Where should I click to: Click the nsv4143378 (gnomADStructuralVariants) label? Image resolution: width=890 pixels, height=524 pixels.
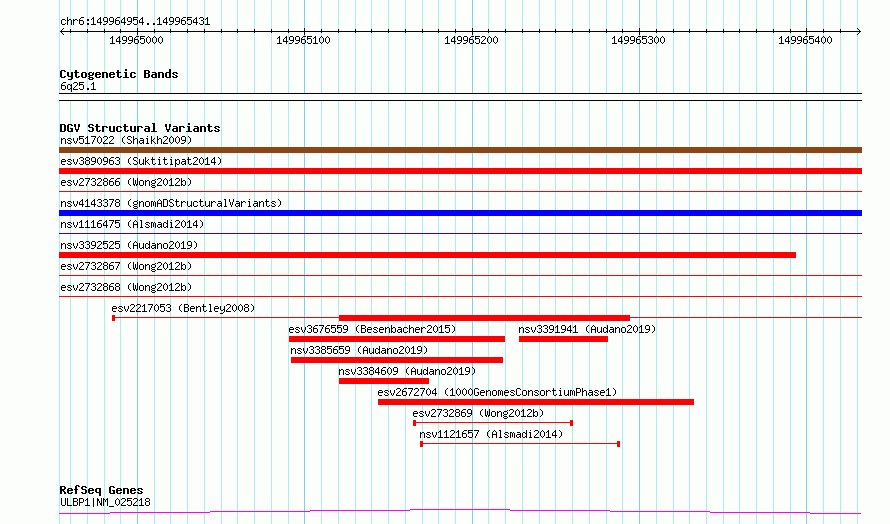(x=171, y=203)
